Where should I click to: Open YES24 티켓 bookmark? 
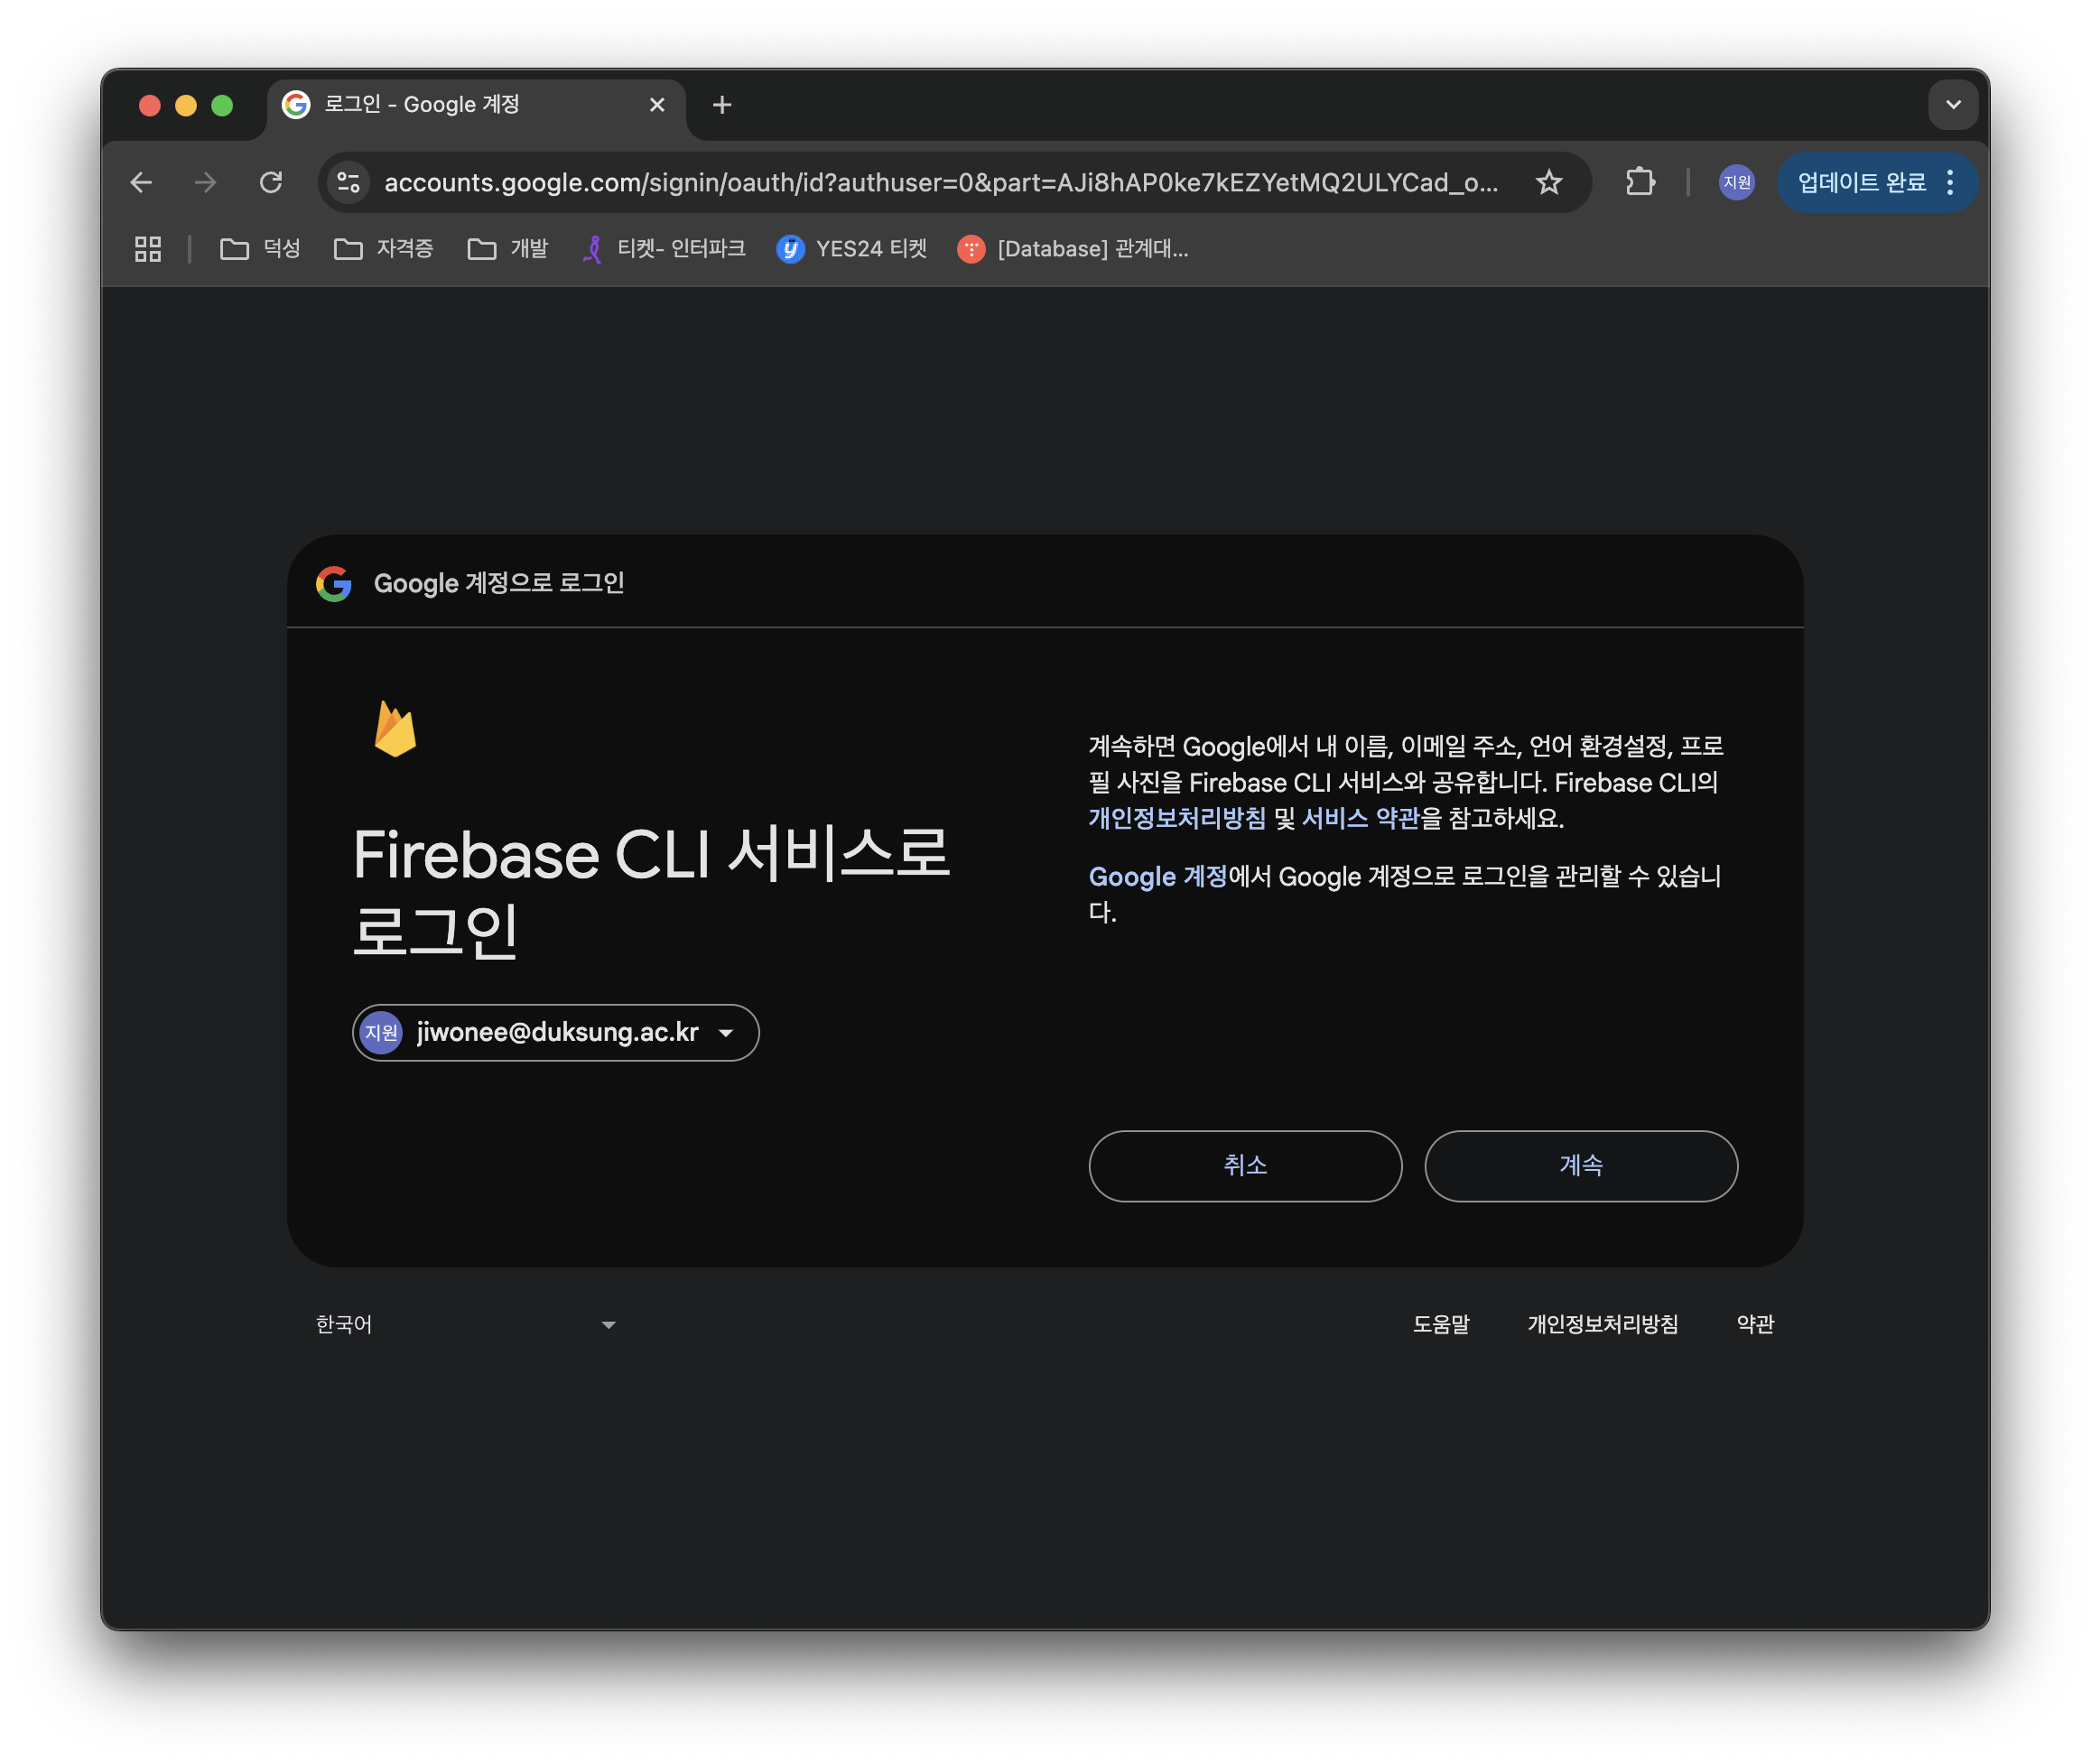852,249
